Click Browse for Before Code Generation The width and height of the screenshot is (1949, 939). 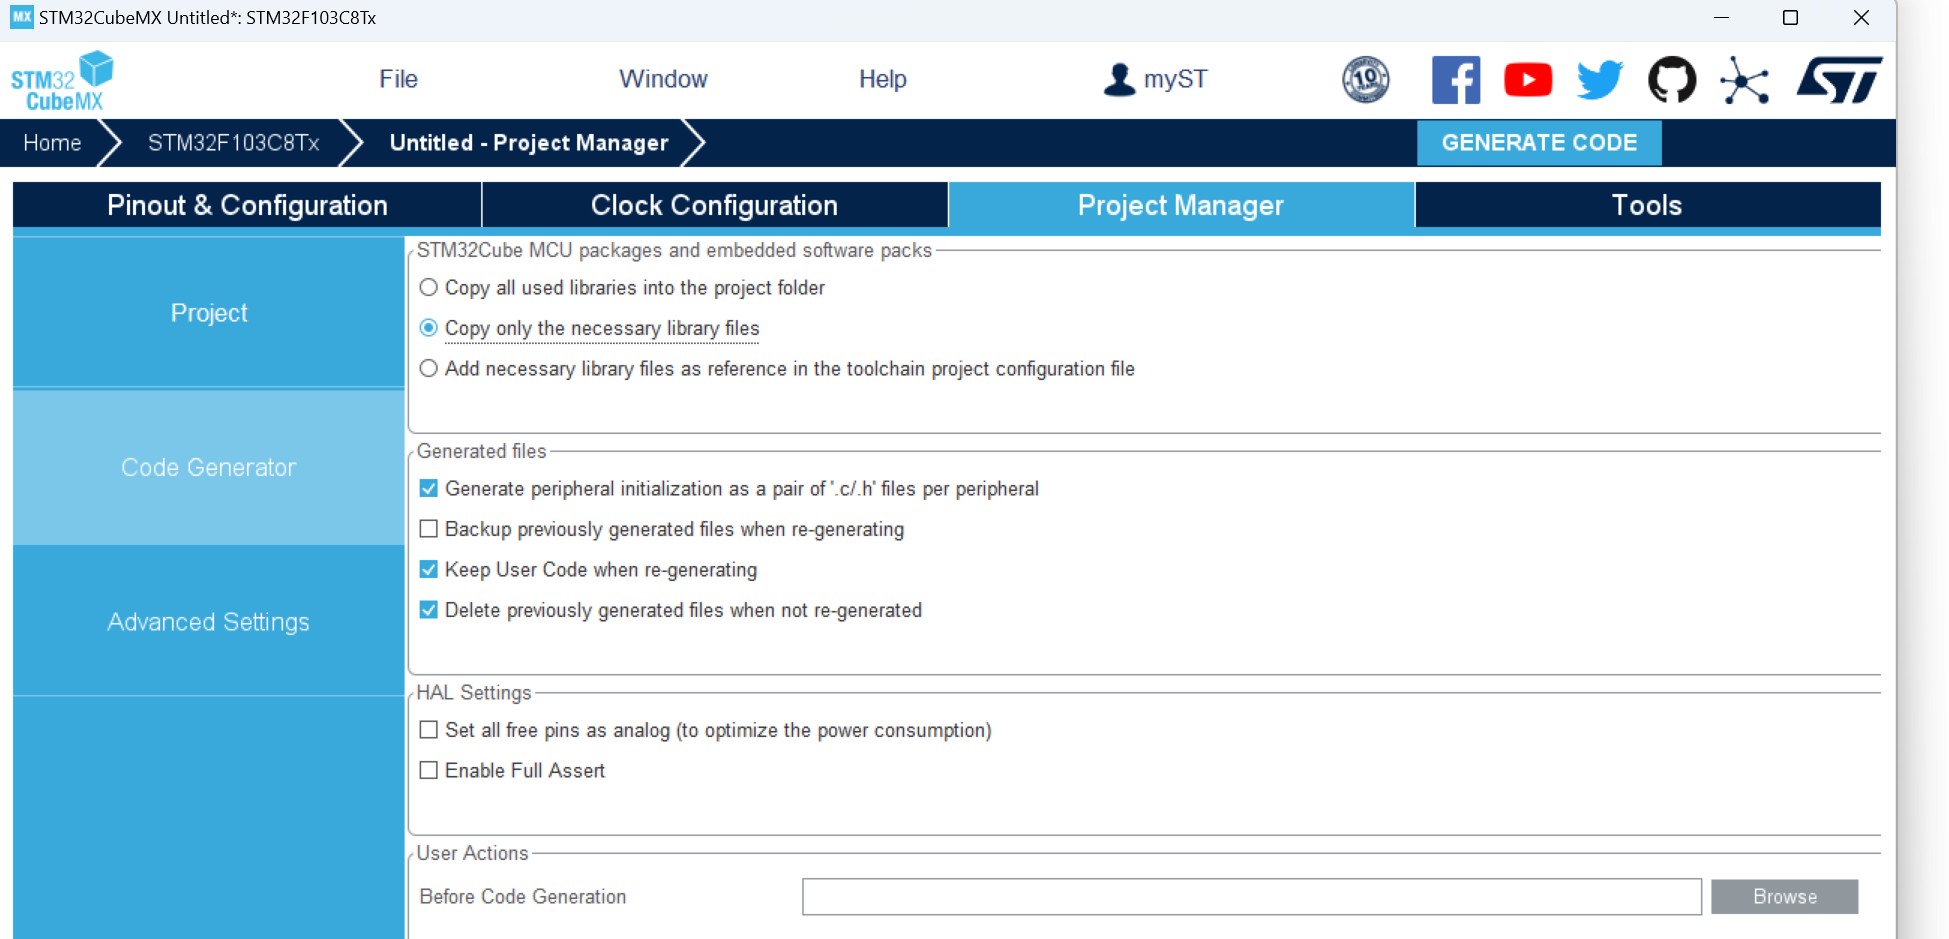[1785, 897]
